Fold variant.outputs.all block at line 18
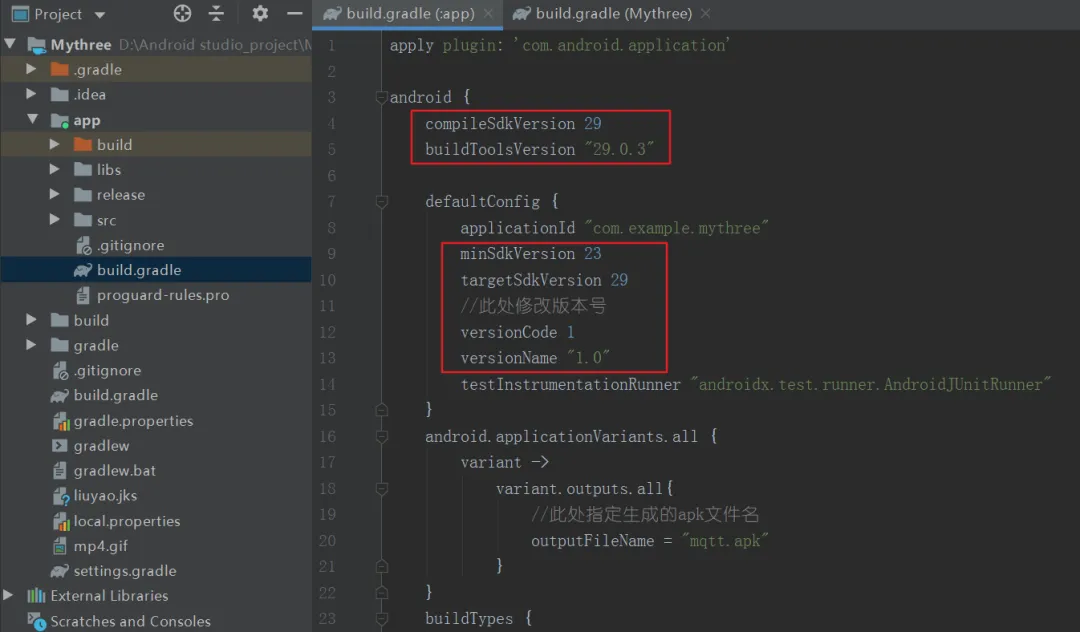1080x632 pixels. click(x=382, y=488)
